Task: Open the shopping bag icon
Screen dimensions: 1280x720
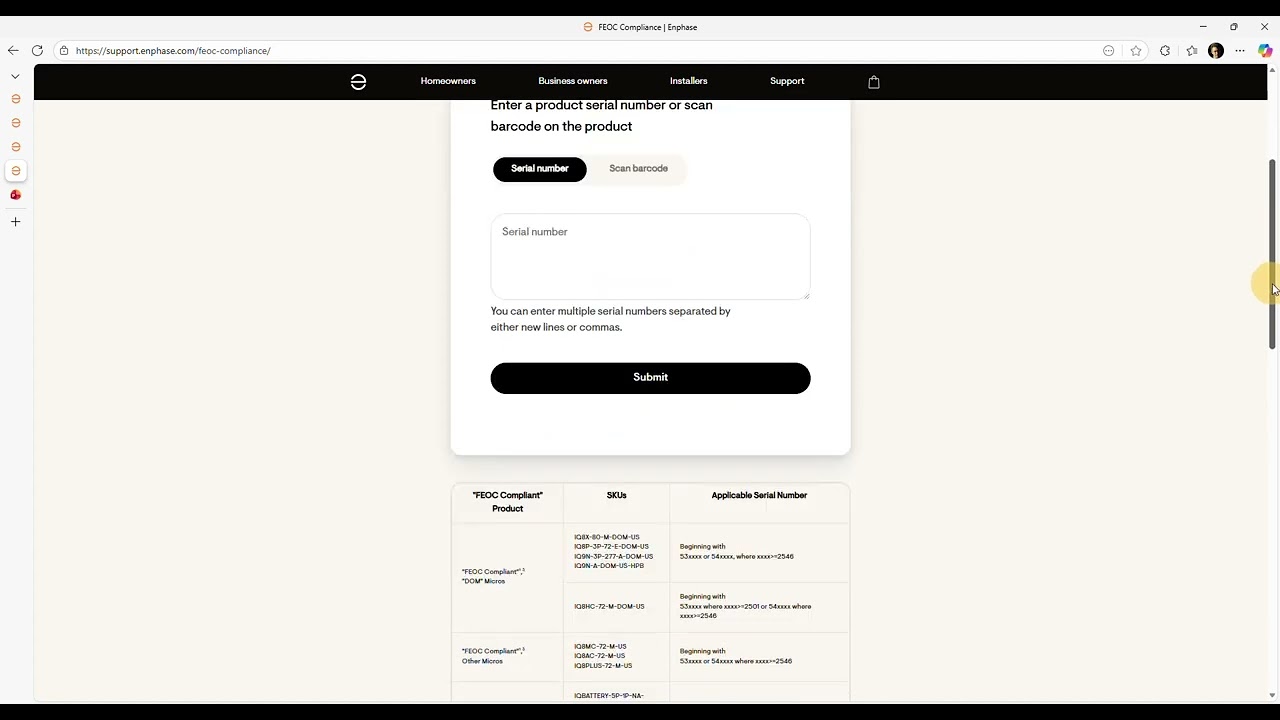Action: [x=874, y=82]
